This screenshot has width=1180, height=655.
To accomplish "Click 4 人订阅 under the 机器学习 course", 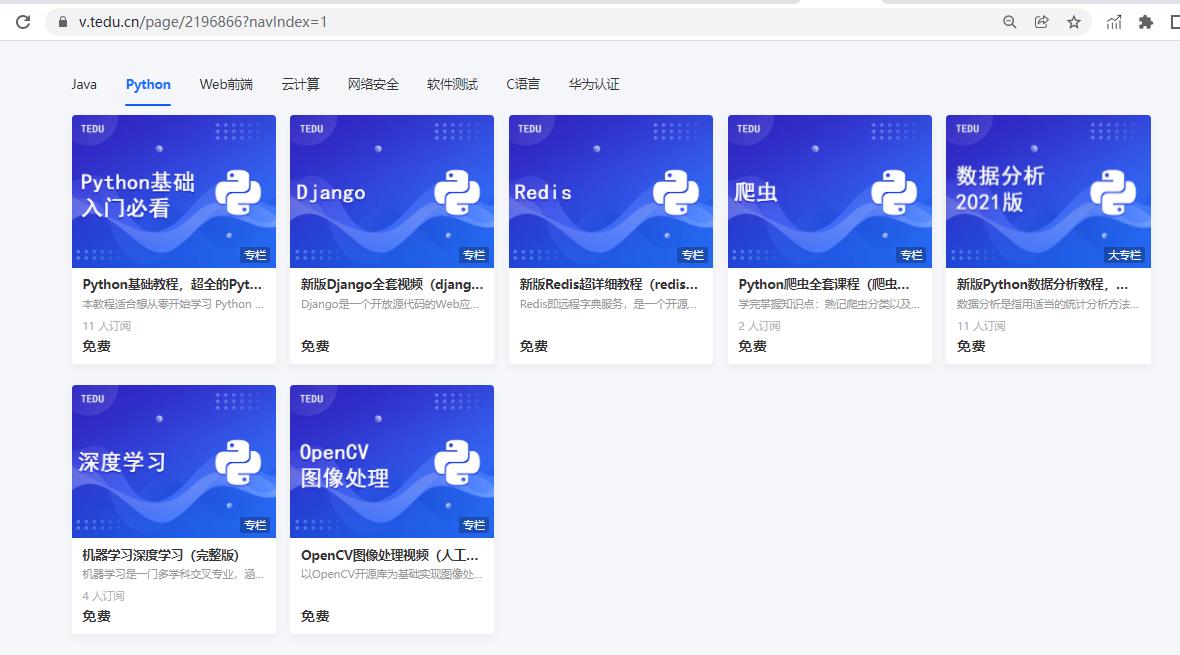I will point(103,596).
